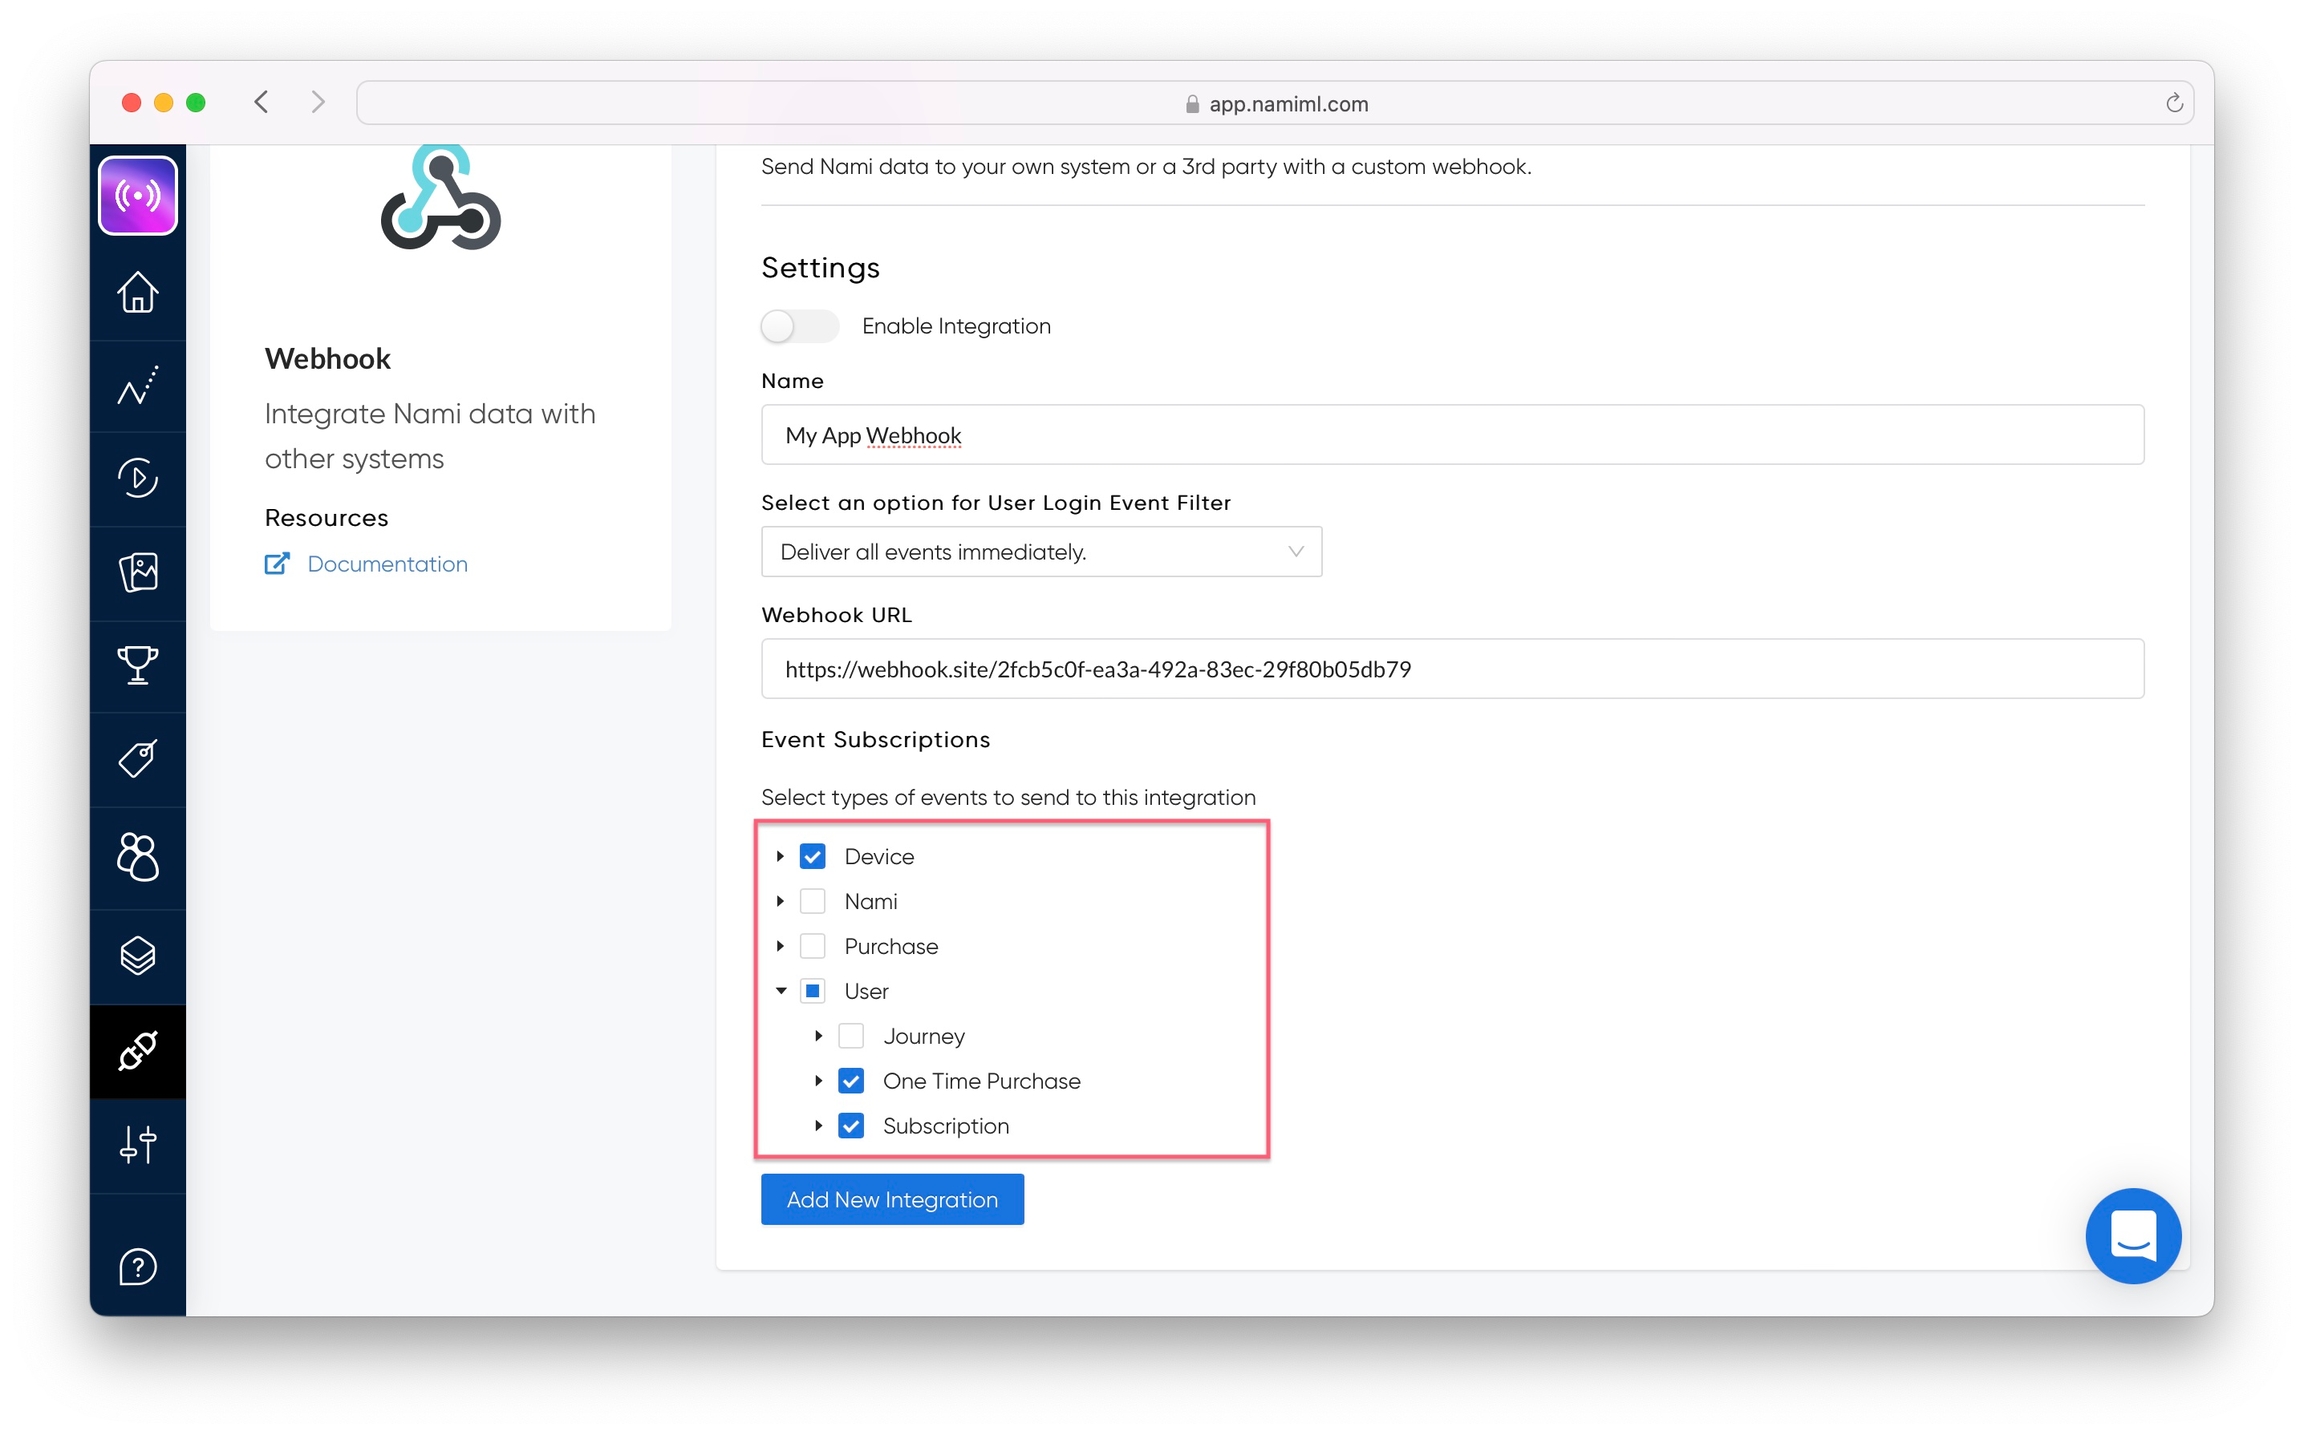Image resolution: width=2304 pixels, height=1435 pixels.
Task: Toggle the Enable Integration switch
Action: click(799, 326)
